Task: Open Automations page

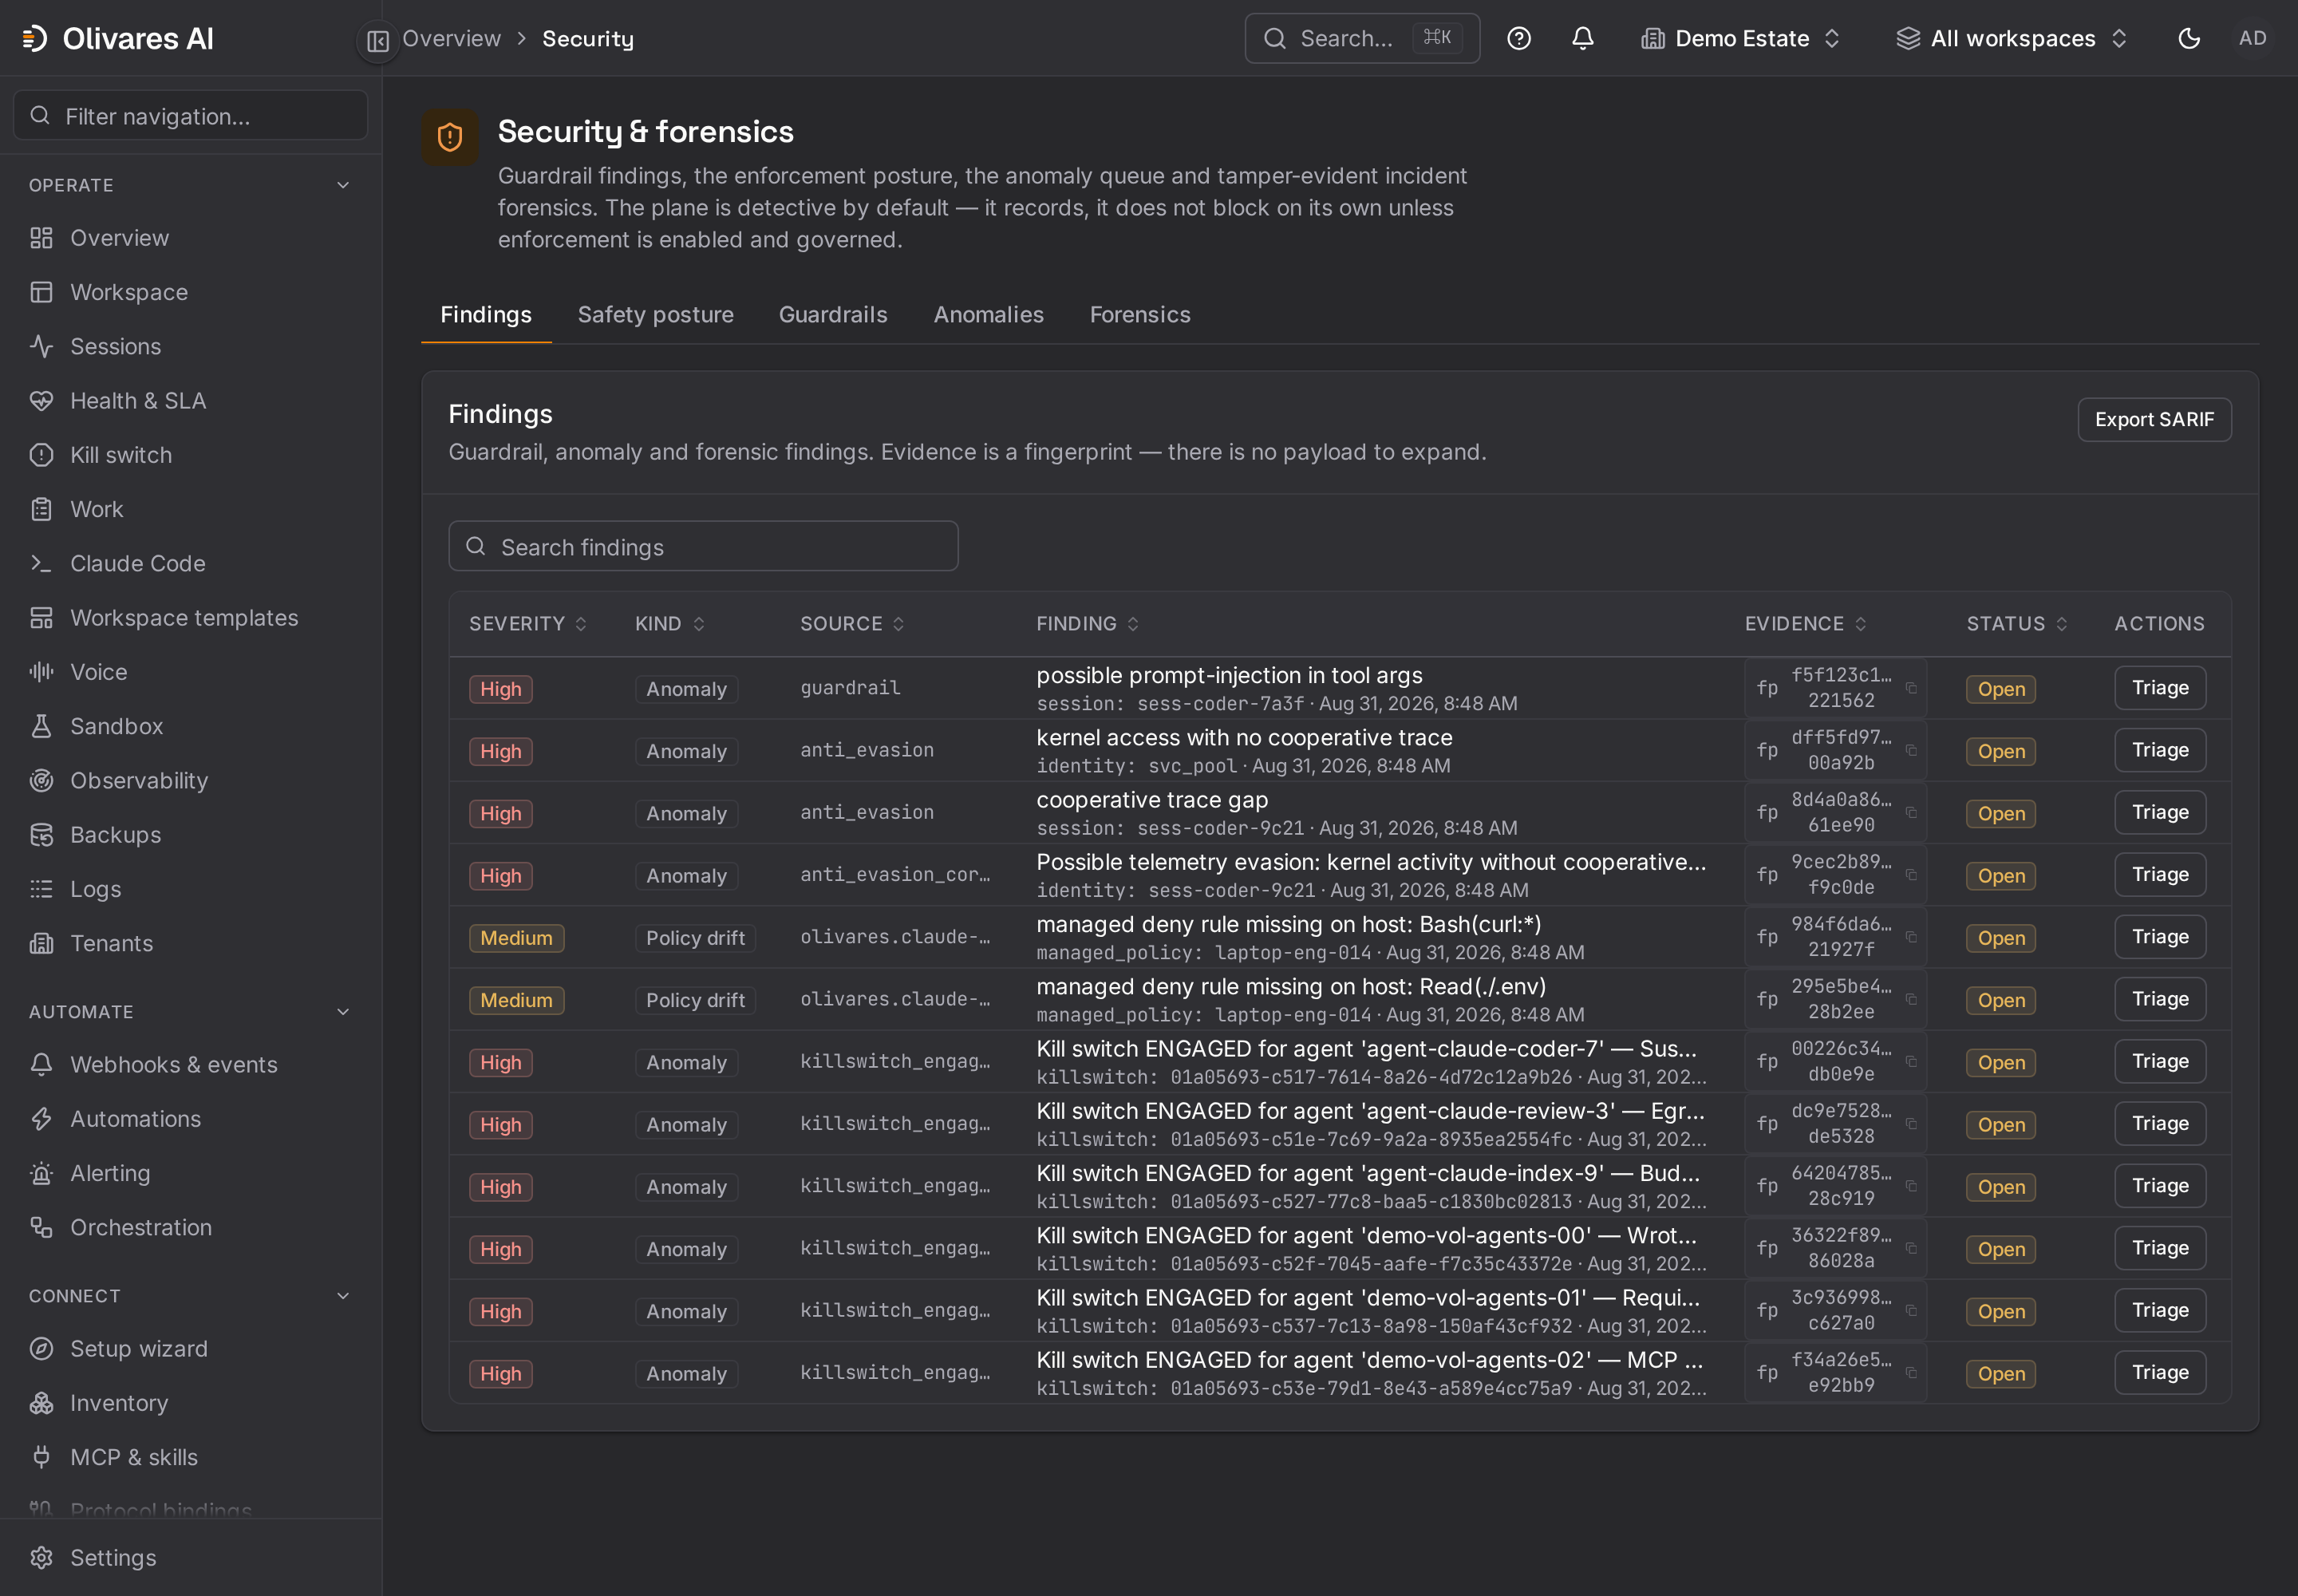Action: 190,1119
